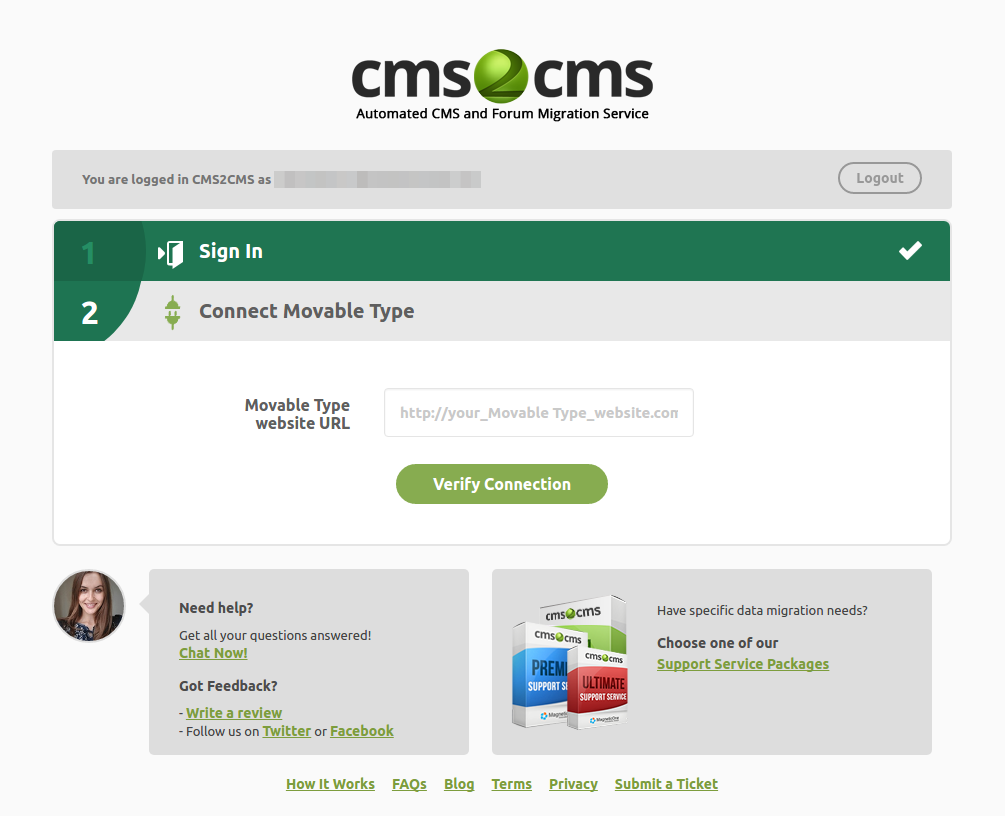Click the 'Movable Type website URL' label

tap(297, 414)
